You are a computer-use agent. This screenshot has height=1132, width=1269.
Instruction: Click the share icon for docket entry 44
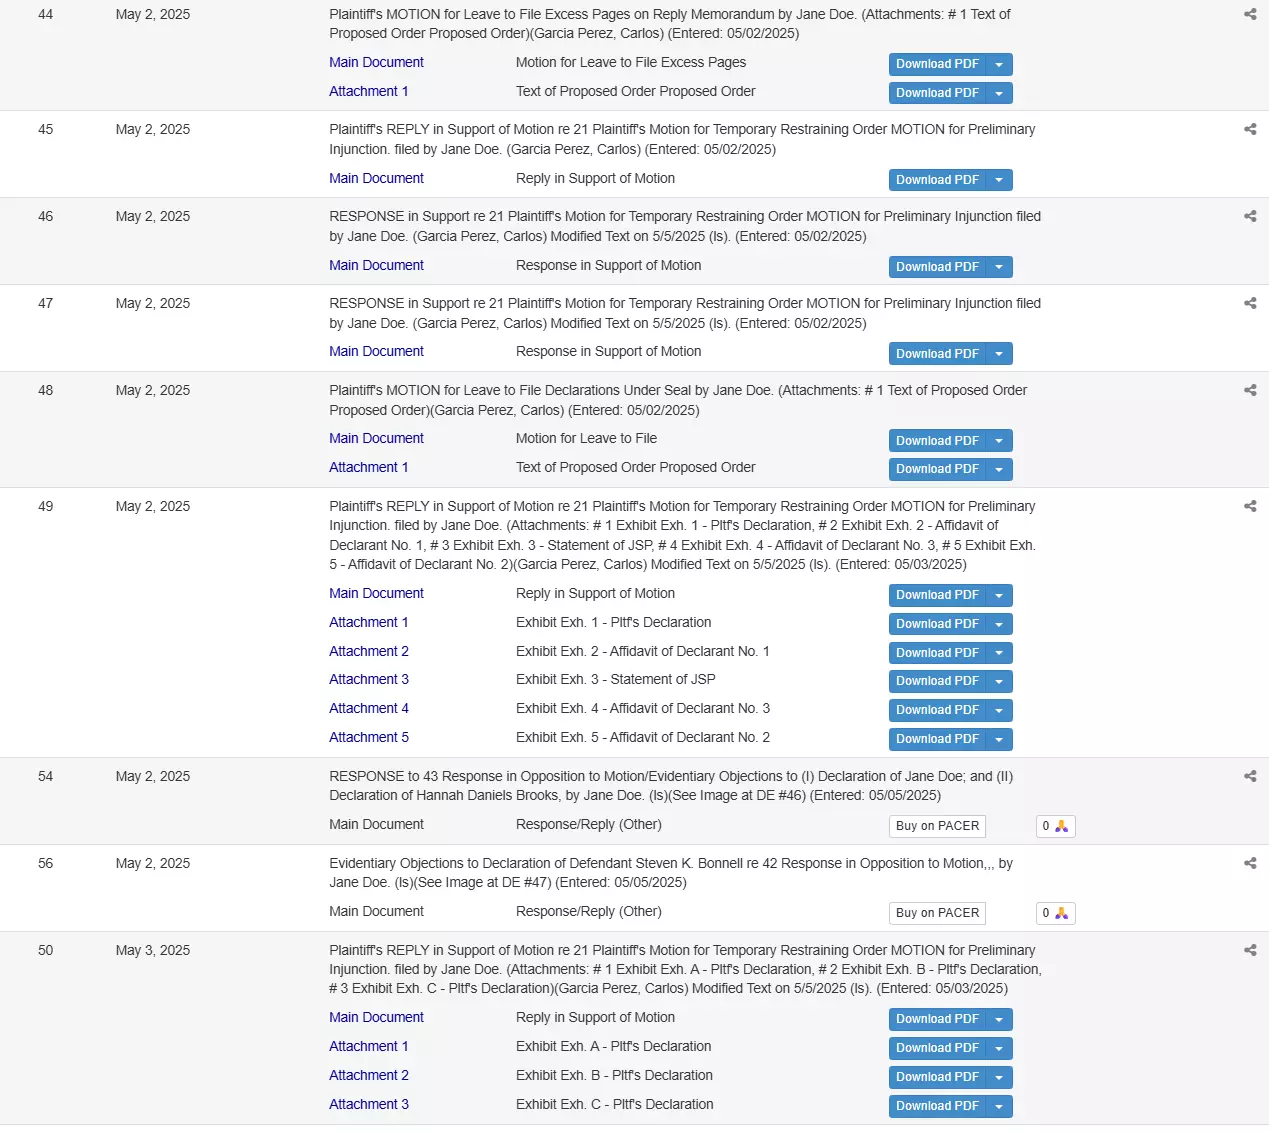click(x=1249, y=14)
